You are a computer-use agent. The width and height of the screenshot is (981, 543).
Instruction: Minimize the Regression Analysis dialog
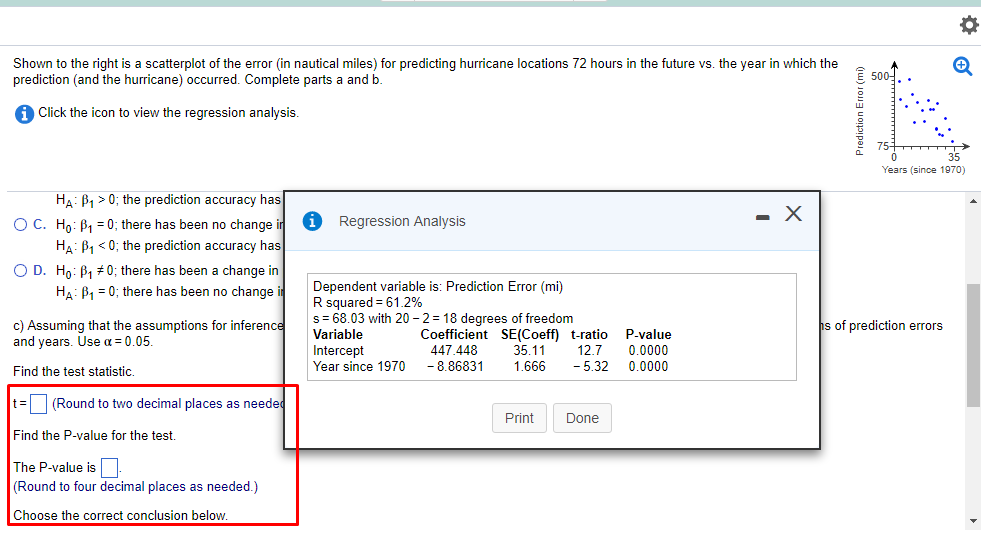coord(762,217)
